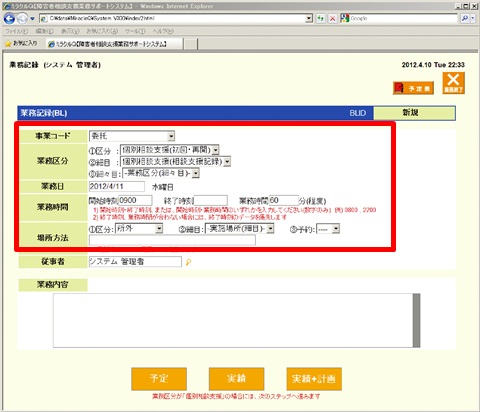
Task: Click the 実績 button
Action: [236, 379]
